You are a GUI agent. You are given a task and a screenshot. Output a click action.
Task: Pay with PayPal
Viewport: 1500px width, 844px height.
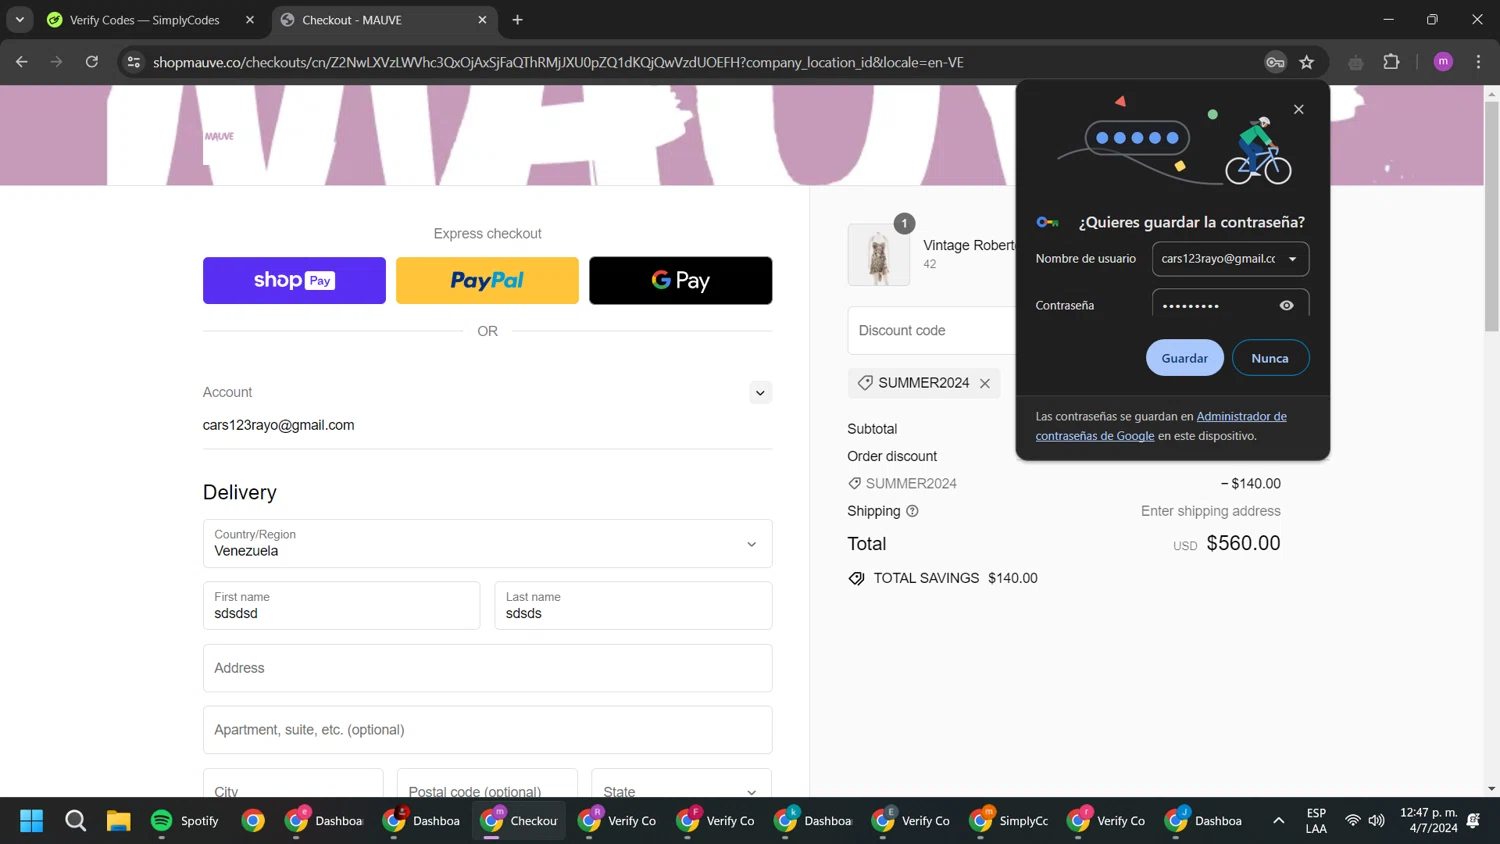487,281
